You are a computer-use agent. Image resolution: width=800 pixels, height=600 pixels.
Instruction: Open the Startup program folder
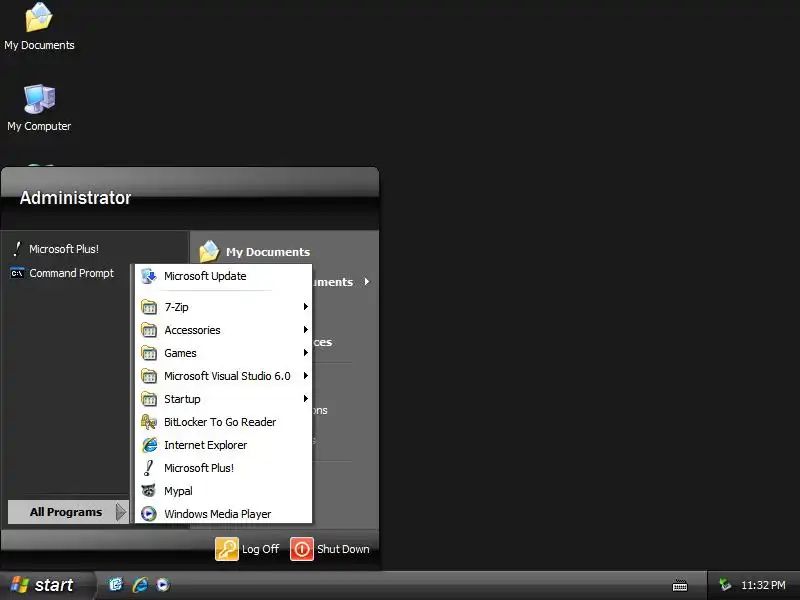(x=223, y=399)
